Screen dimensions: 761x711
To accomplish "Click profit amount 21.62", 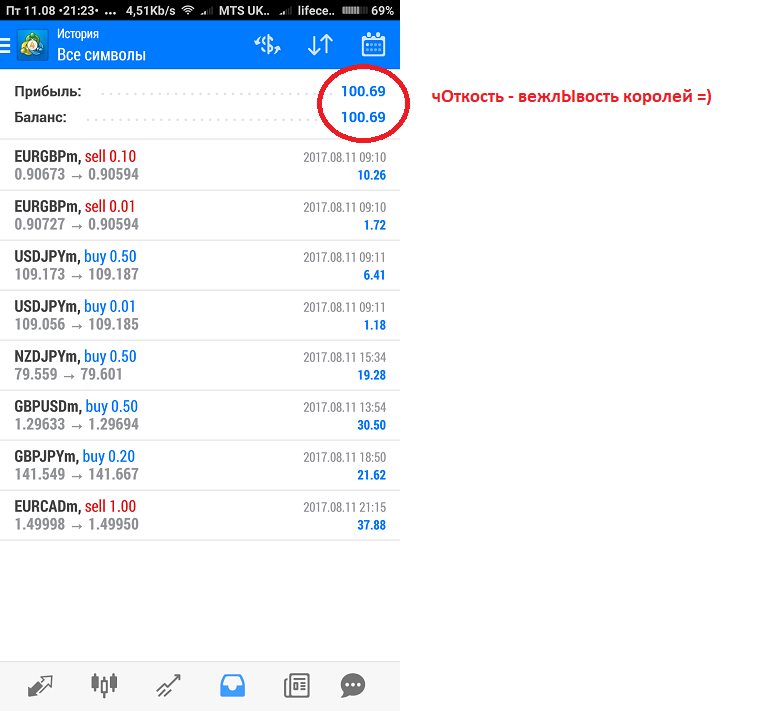I will point(372,475).
